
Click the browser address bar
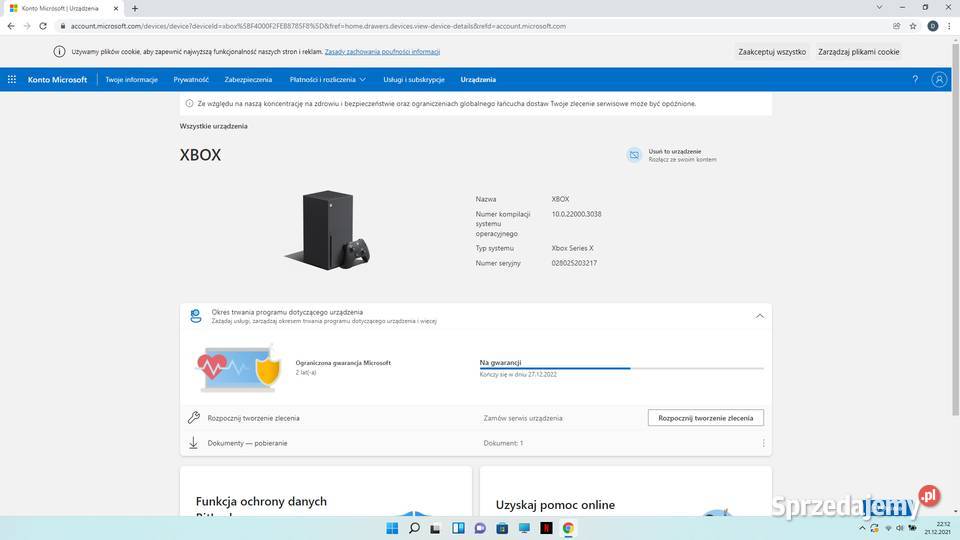coord(471,26)
